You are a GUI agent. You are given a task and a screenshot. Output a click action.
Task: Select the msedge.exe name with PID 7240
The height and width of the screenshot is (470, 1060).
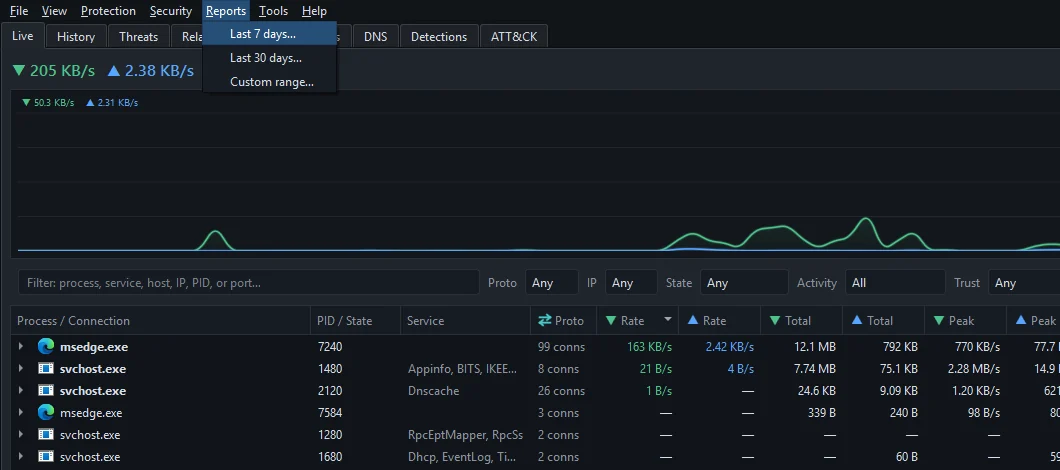93,347
